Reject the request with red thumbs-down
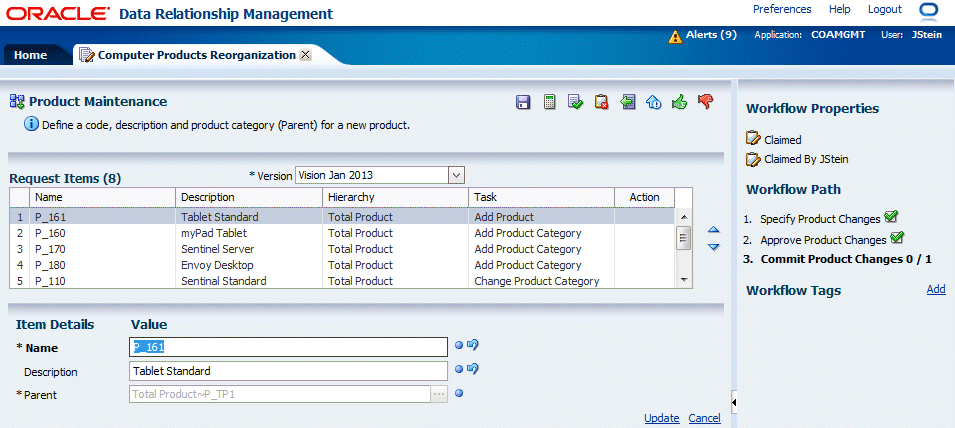Image resolution: width=955 pixels, height=428 pixels. pos(706,101)
